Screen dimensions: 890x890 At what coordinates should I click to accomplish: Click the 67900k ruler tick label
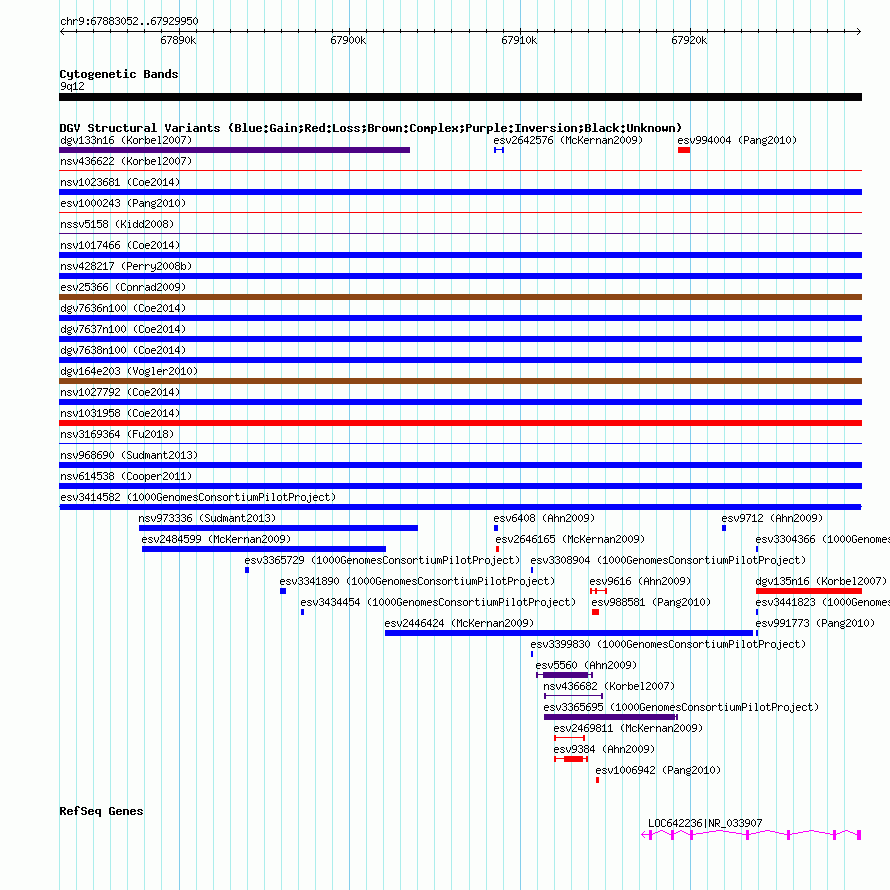[x=348, y=40]
